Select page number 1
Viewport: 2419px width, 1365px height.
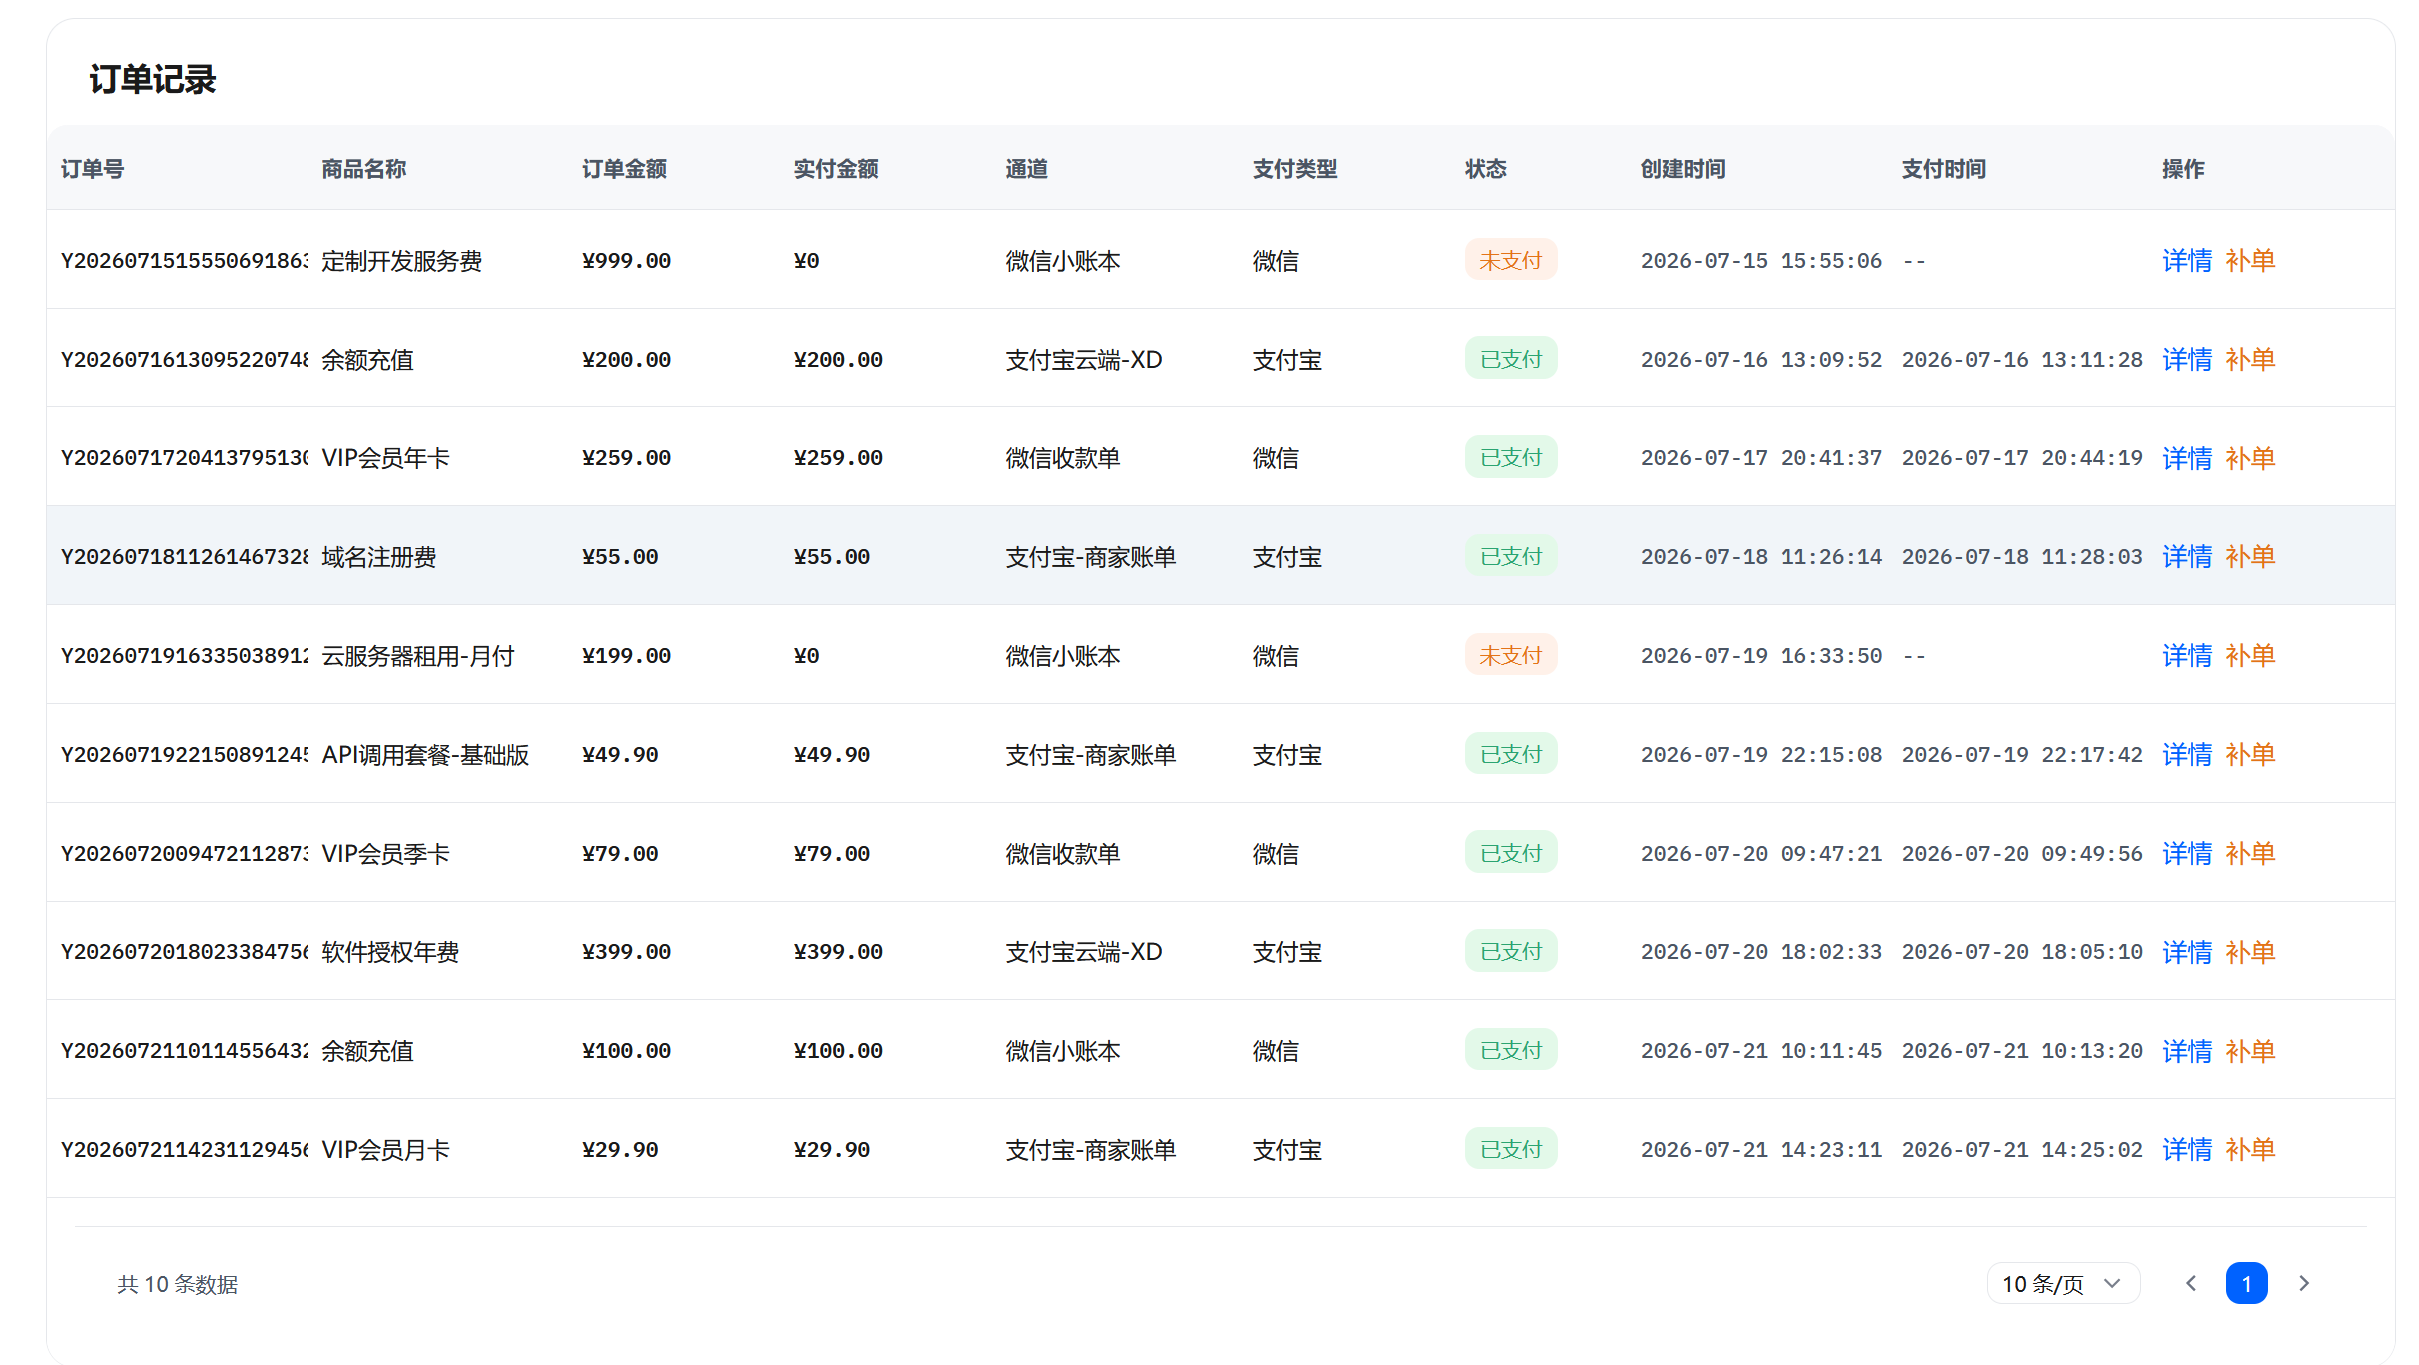(2246, 1283)
